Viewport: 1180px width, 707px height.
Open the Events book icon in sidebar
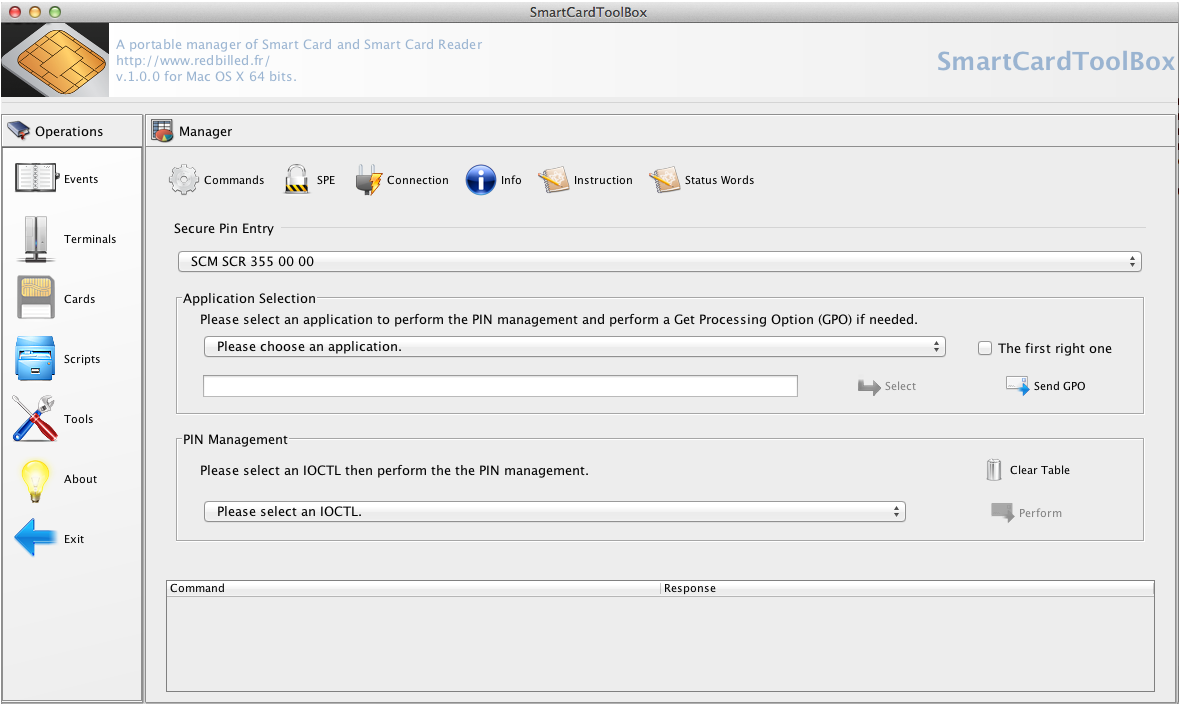[x=36, y=178]
